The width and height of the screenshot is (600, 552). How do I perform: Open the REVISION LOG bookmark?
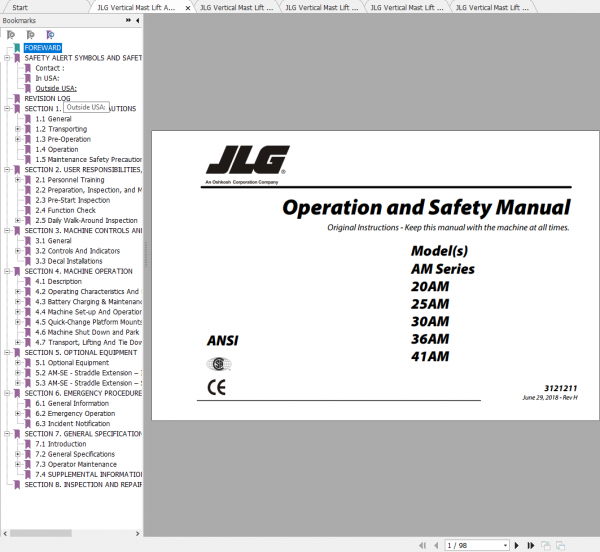[47, 99]
